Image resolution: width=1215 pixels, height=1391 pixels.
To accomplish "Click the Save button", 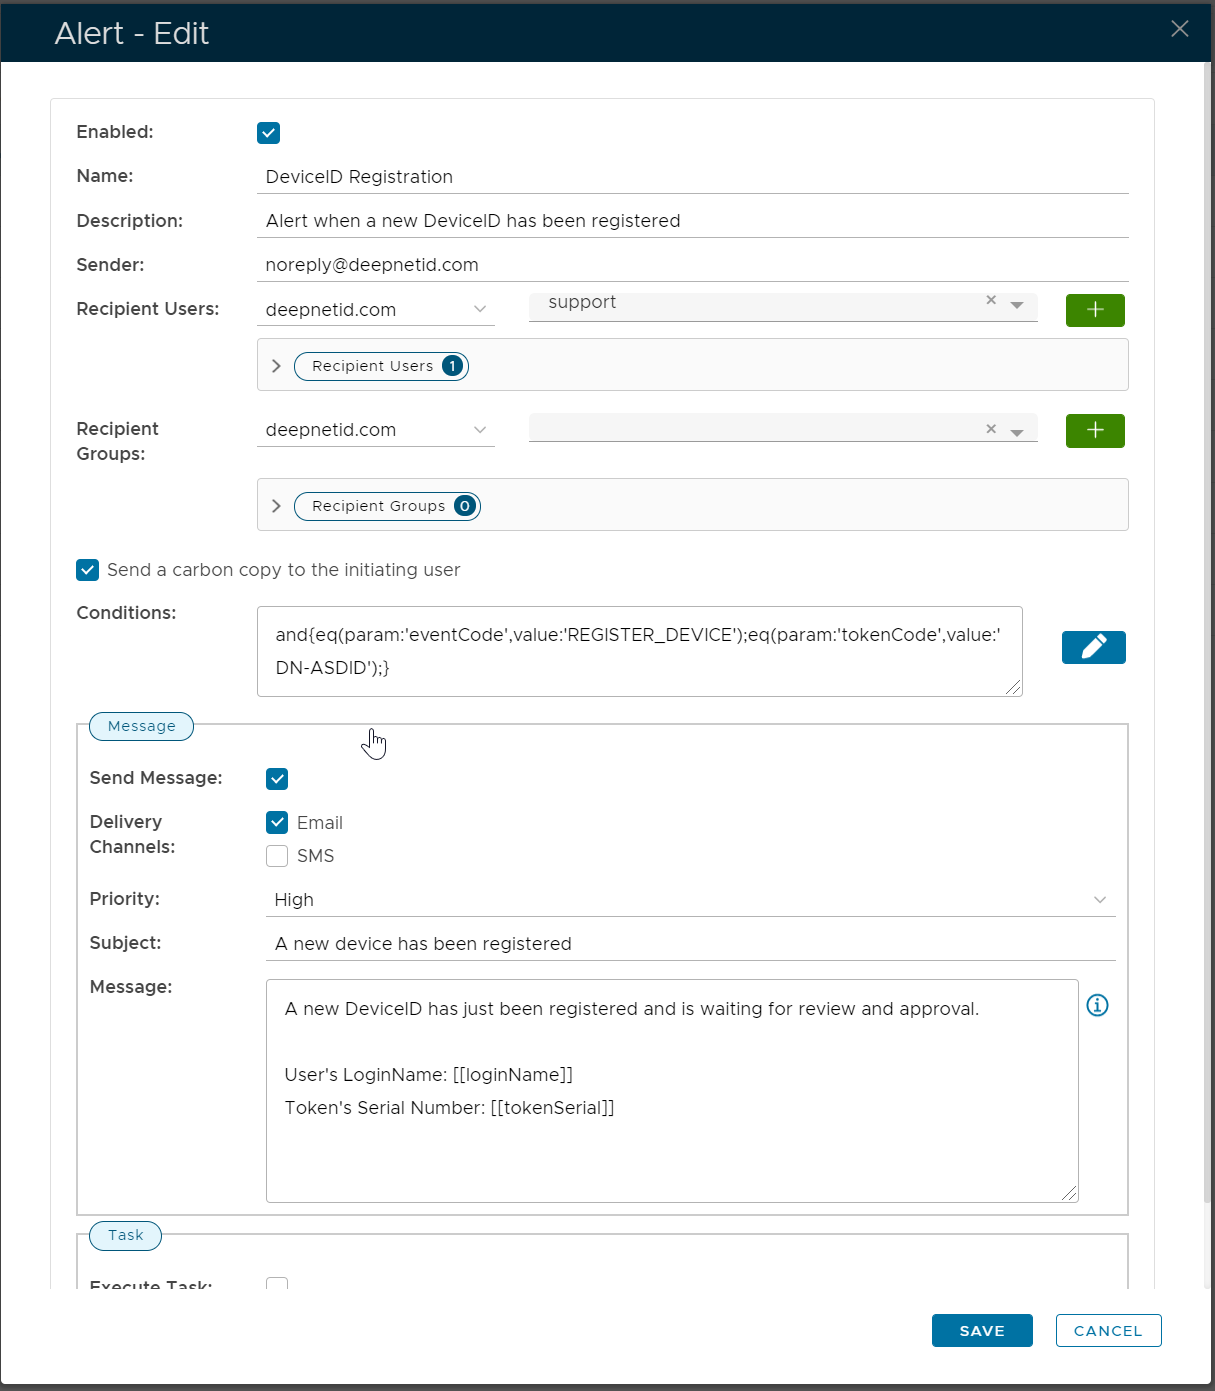I will click(981, 1330).
